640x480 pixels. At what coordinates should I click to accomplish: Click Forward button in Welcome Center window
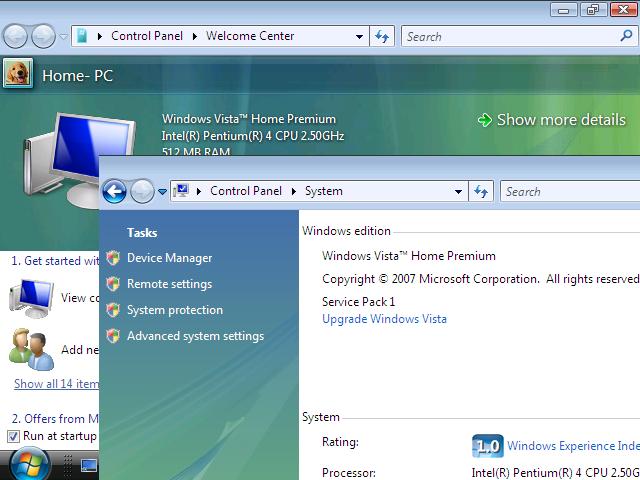(x=43, y=36)
